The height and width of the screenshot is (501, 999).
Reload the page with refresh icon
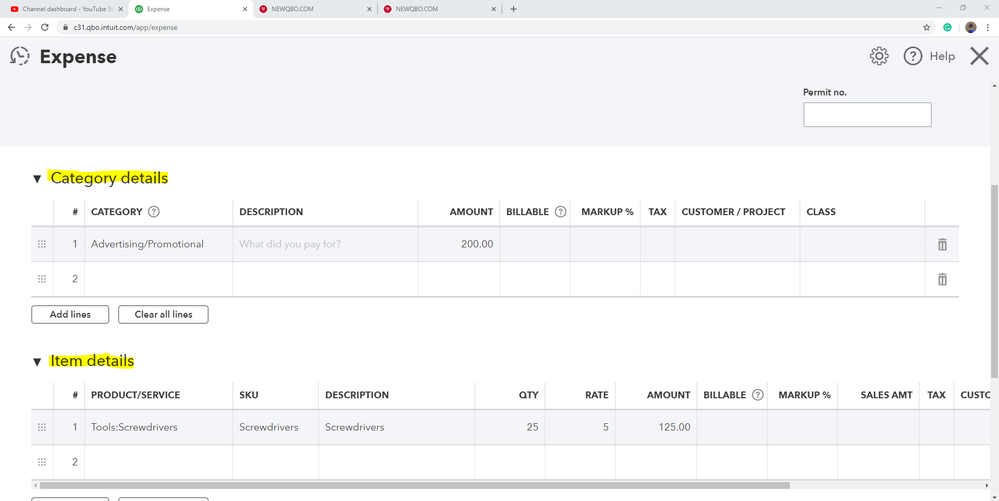(45, 27)
